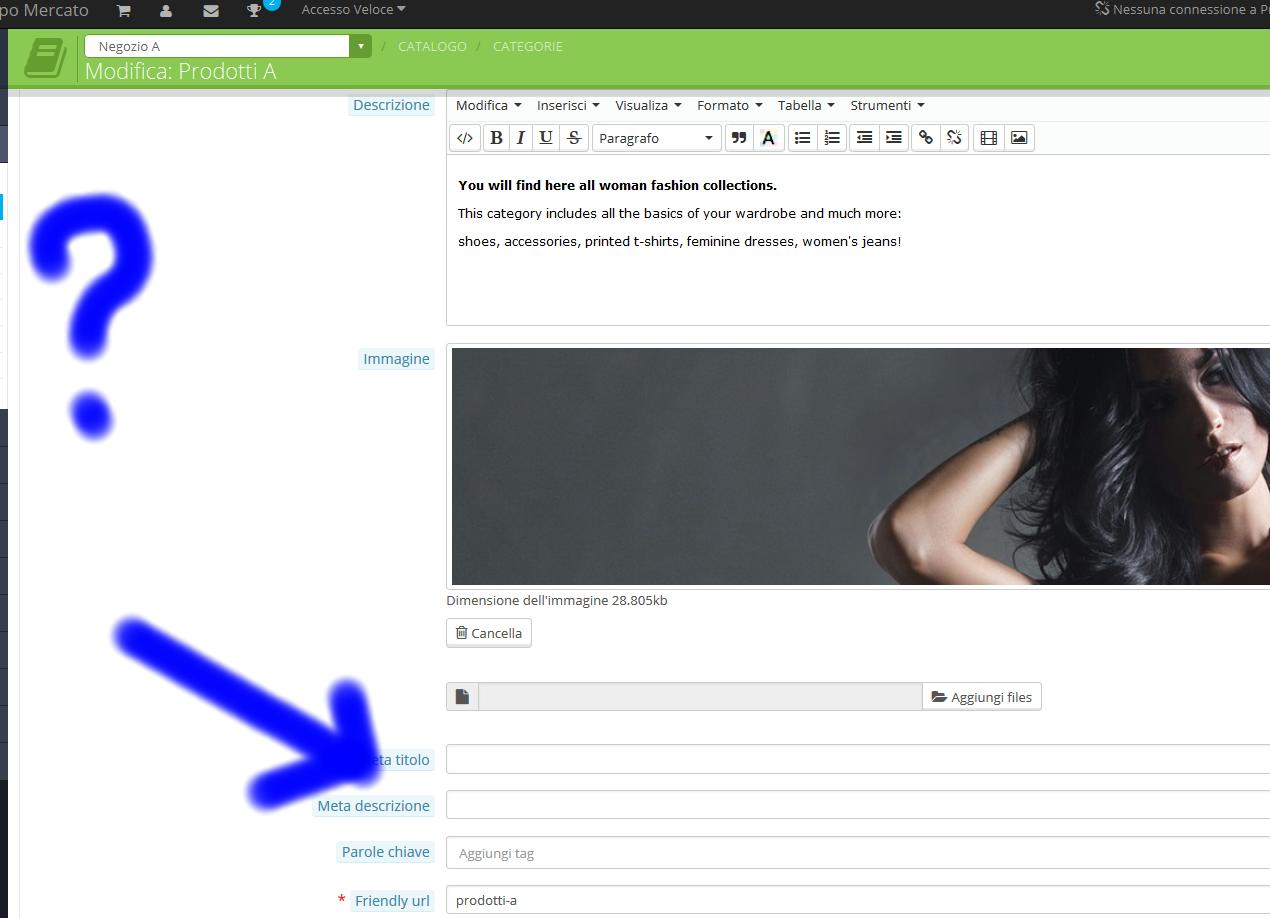Insert a video via film icon
1270x918 pixels.
[x=989, y=138]
